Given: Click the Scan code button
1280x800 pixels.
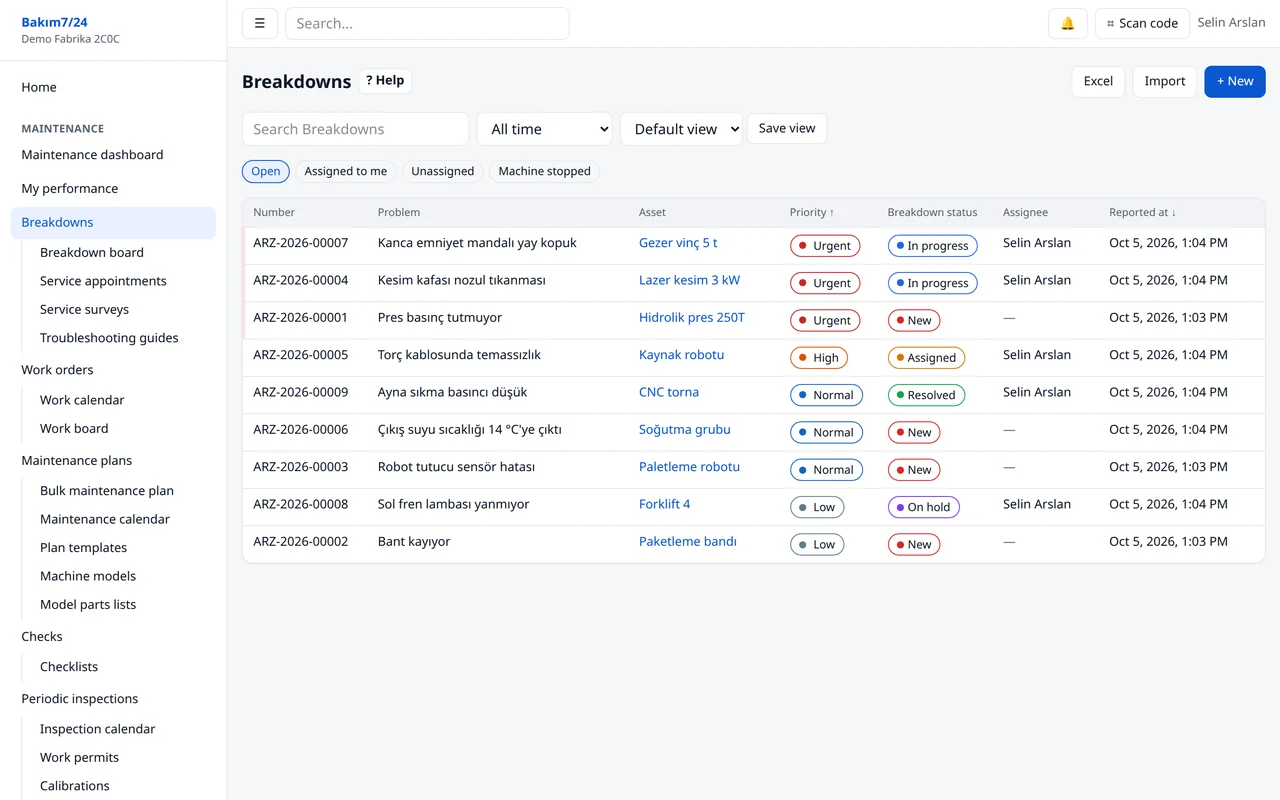Looking at the screenshot, I should [1142, 23].
